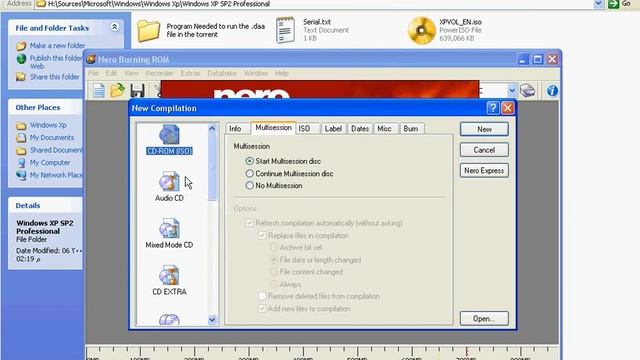
Task: Click the Nero Burning ROM title icon
Action: point(91,60)
